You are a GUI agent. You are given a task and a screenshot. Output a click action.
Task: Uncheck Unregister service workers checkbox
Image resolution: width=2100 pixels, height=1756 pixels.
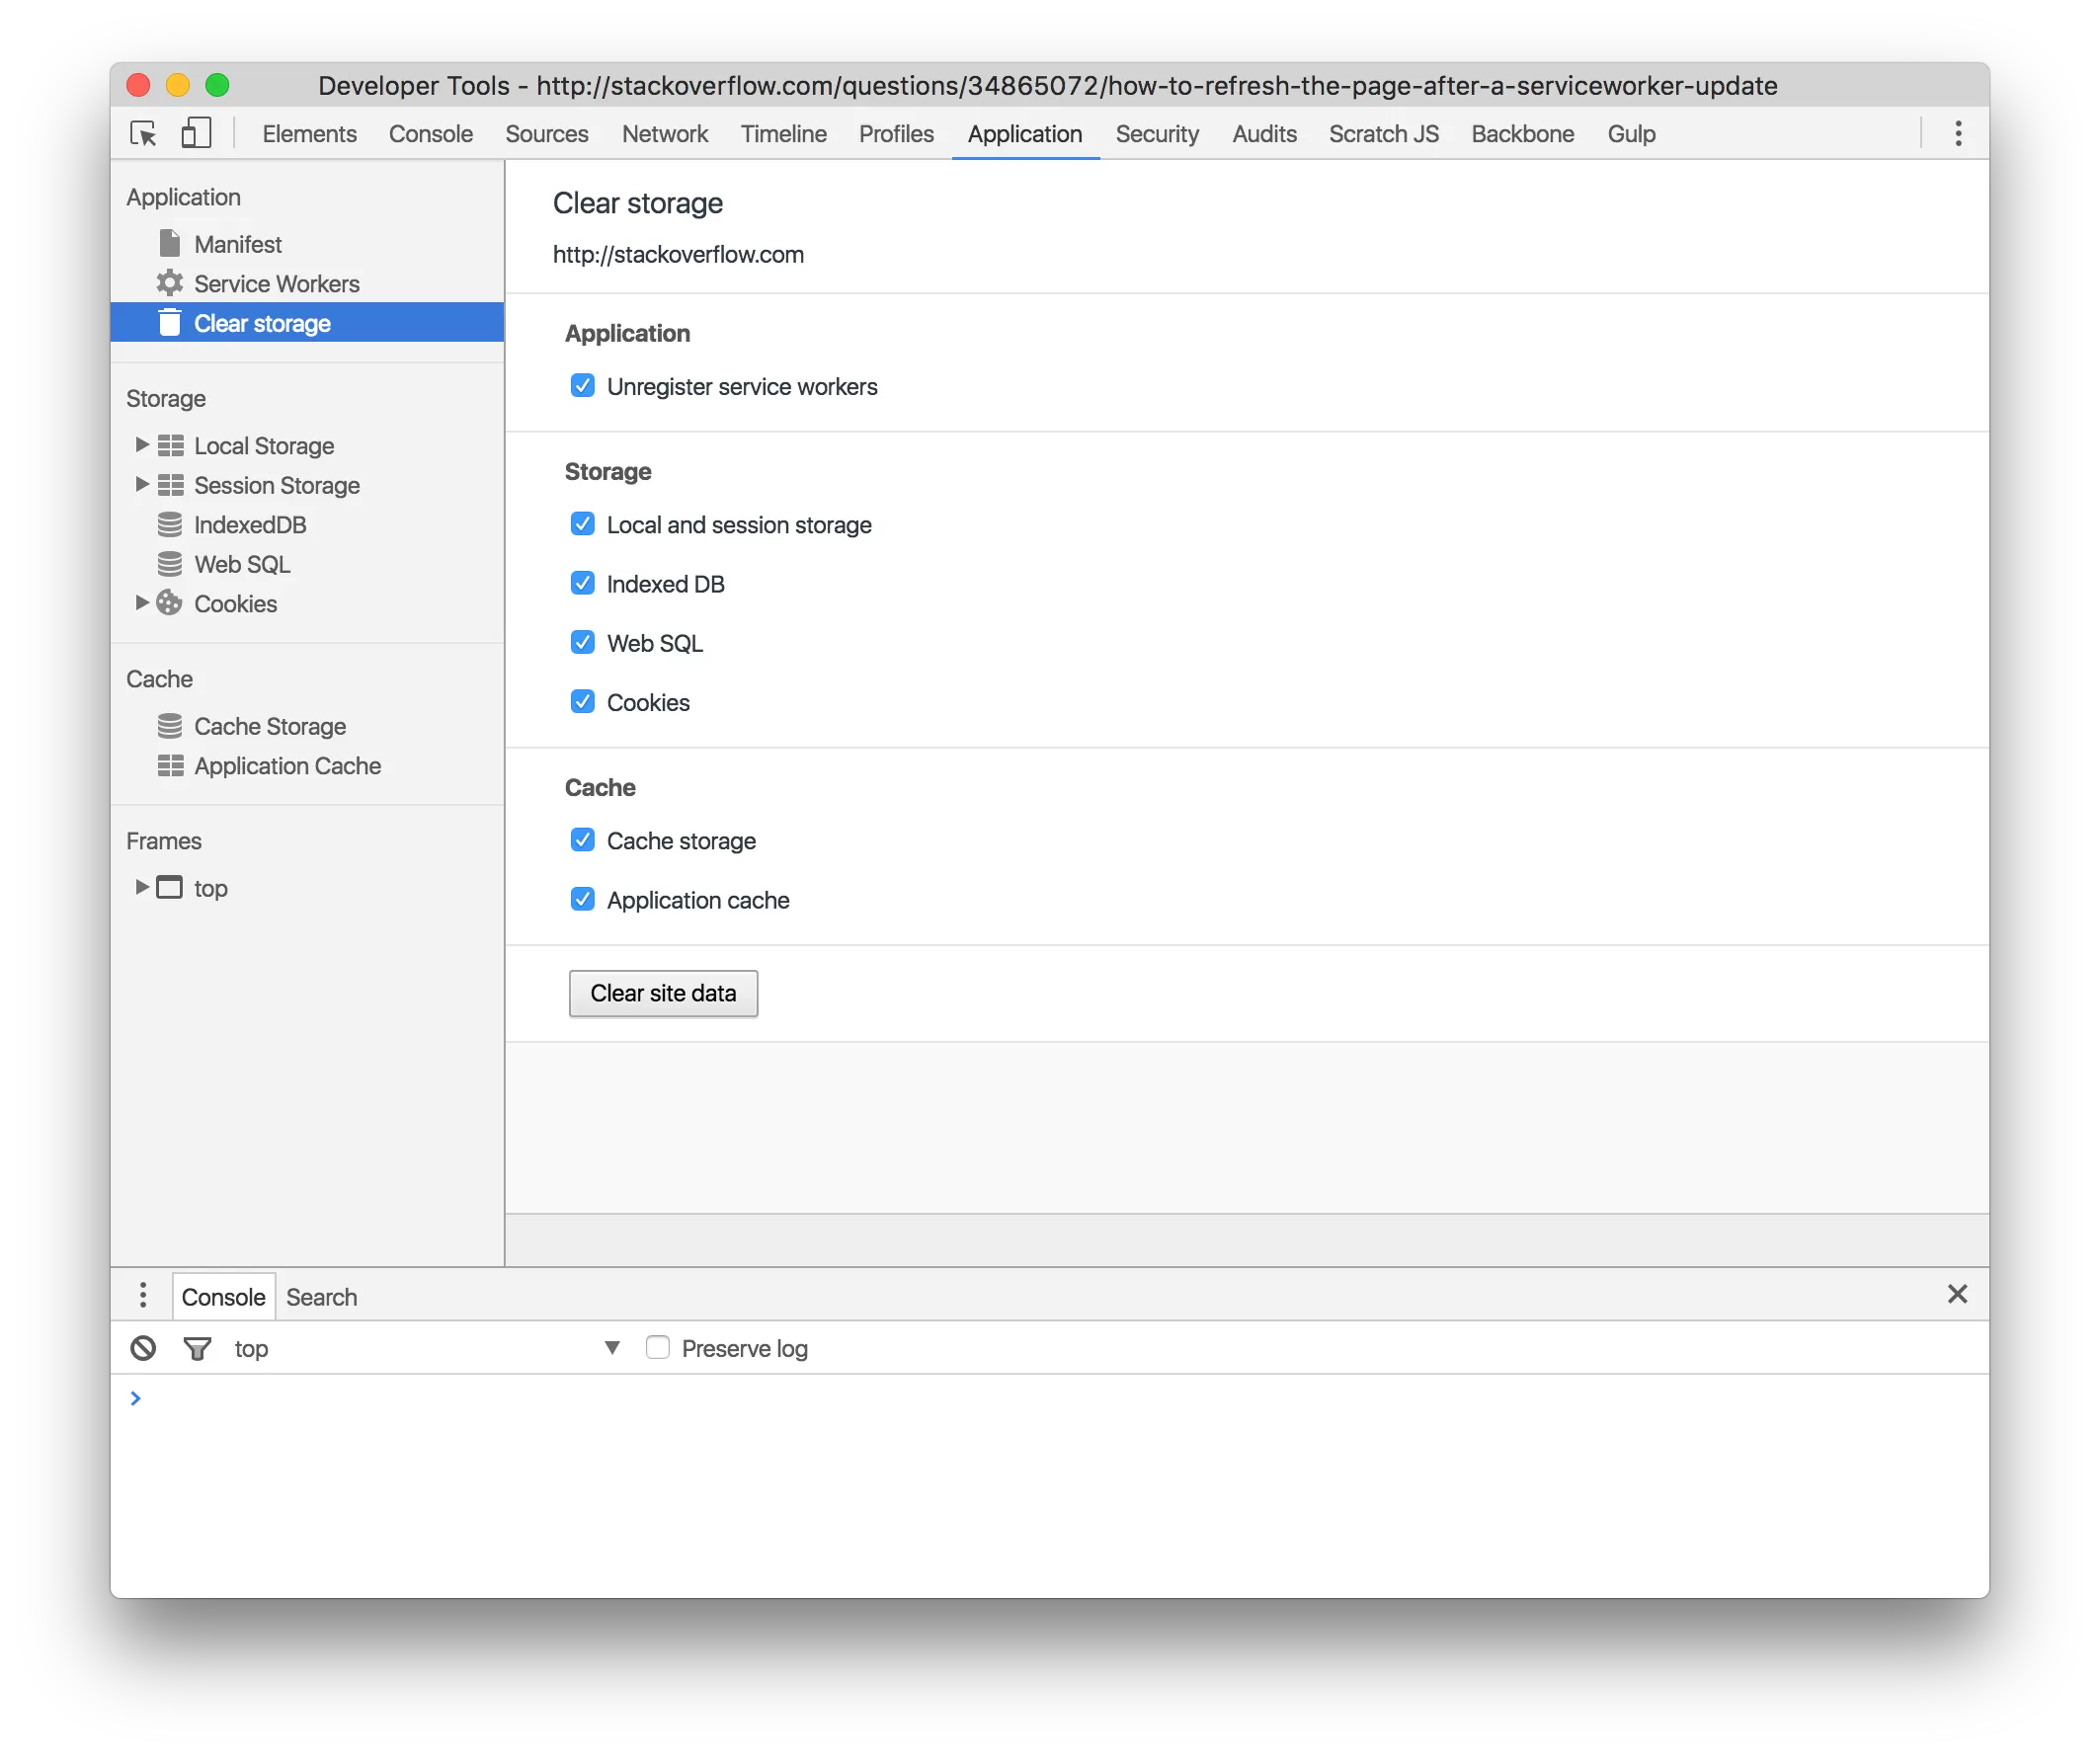pyautogui.click(x=582, y=386)
